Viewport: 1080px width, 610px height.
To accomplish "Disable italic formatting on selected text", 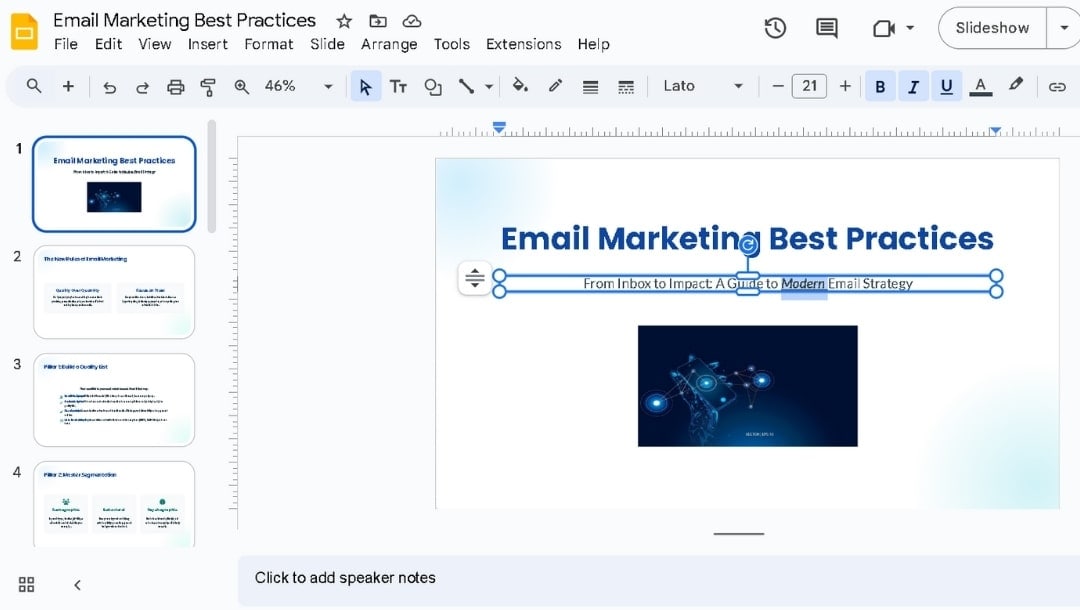I will click(913, 86).
